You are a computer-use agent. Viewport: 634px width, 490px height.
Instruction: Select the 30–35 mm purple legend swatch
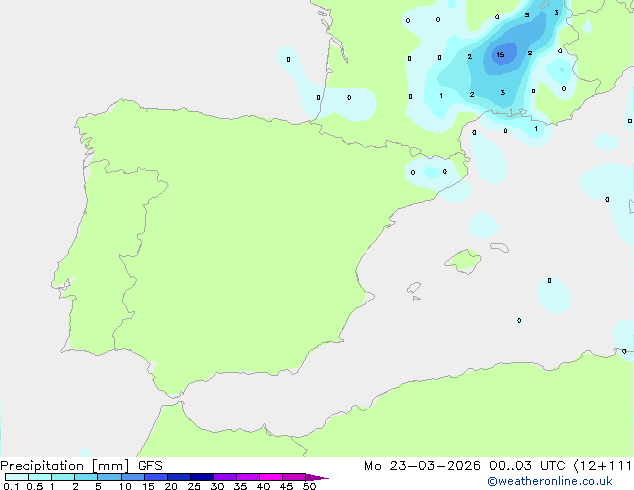pos(225,477)
